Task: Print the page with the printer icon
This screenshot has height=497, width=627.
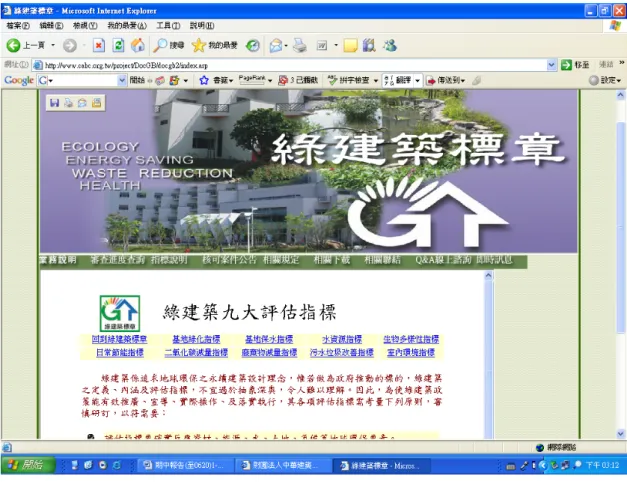Action: (x=300, y=45)
